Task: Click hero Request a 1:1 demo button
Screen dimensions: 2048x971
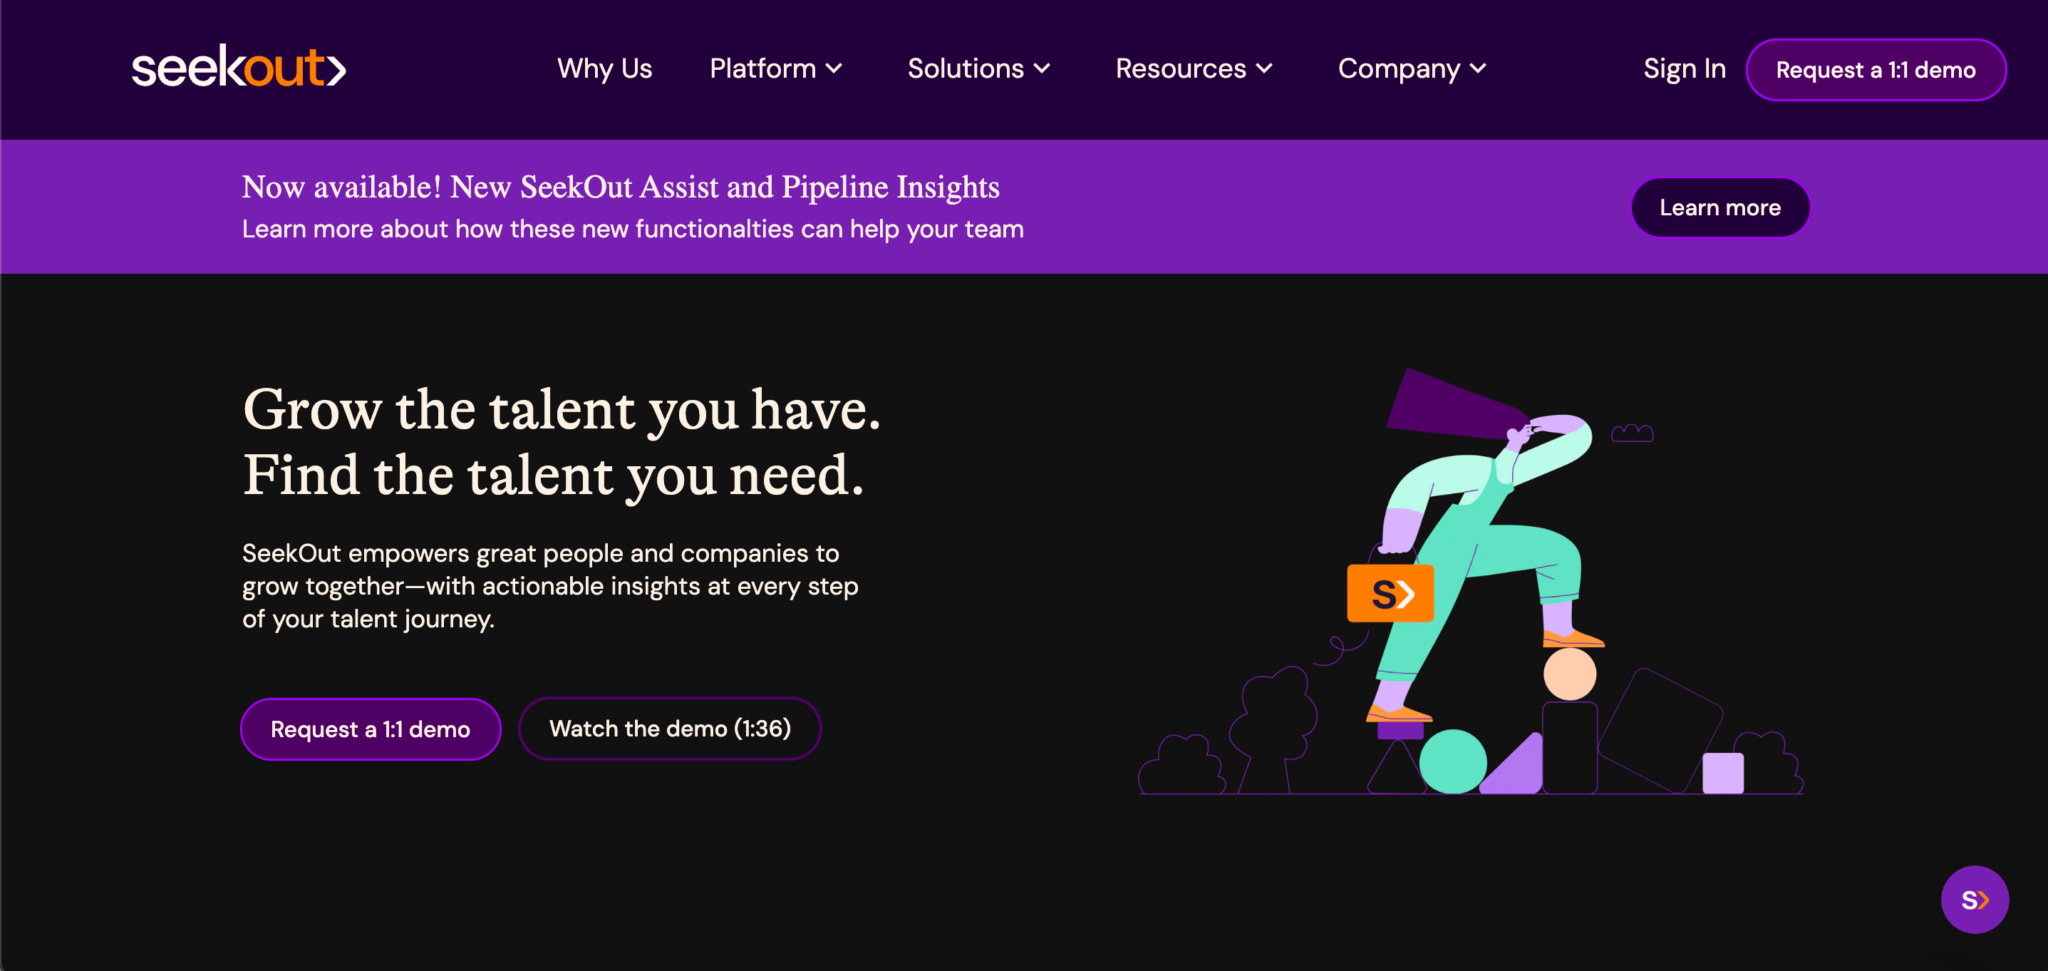Action: (x=370, y=729)
